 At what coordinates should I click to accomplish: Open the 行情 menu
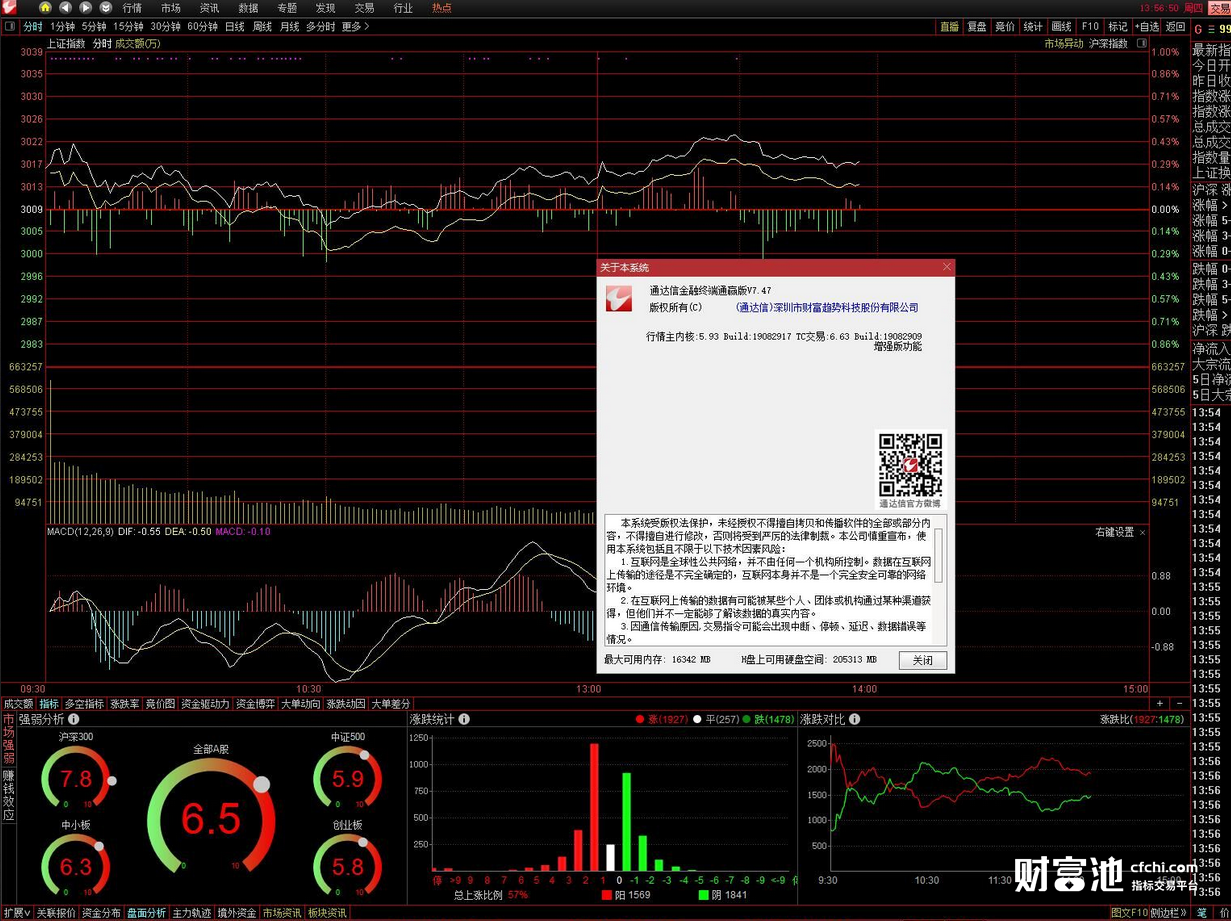point(132,8)
